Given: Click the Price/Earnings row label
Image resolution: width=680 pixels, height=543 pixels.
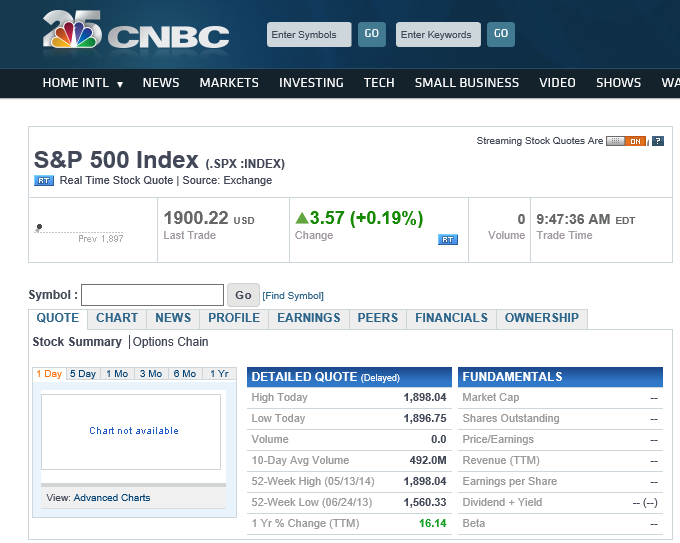Looking at the screenshot, I should pyautogui.click(x=498, y=439).
